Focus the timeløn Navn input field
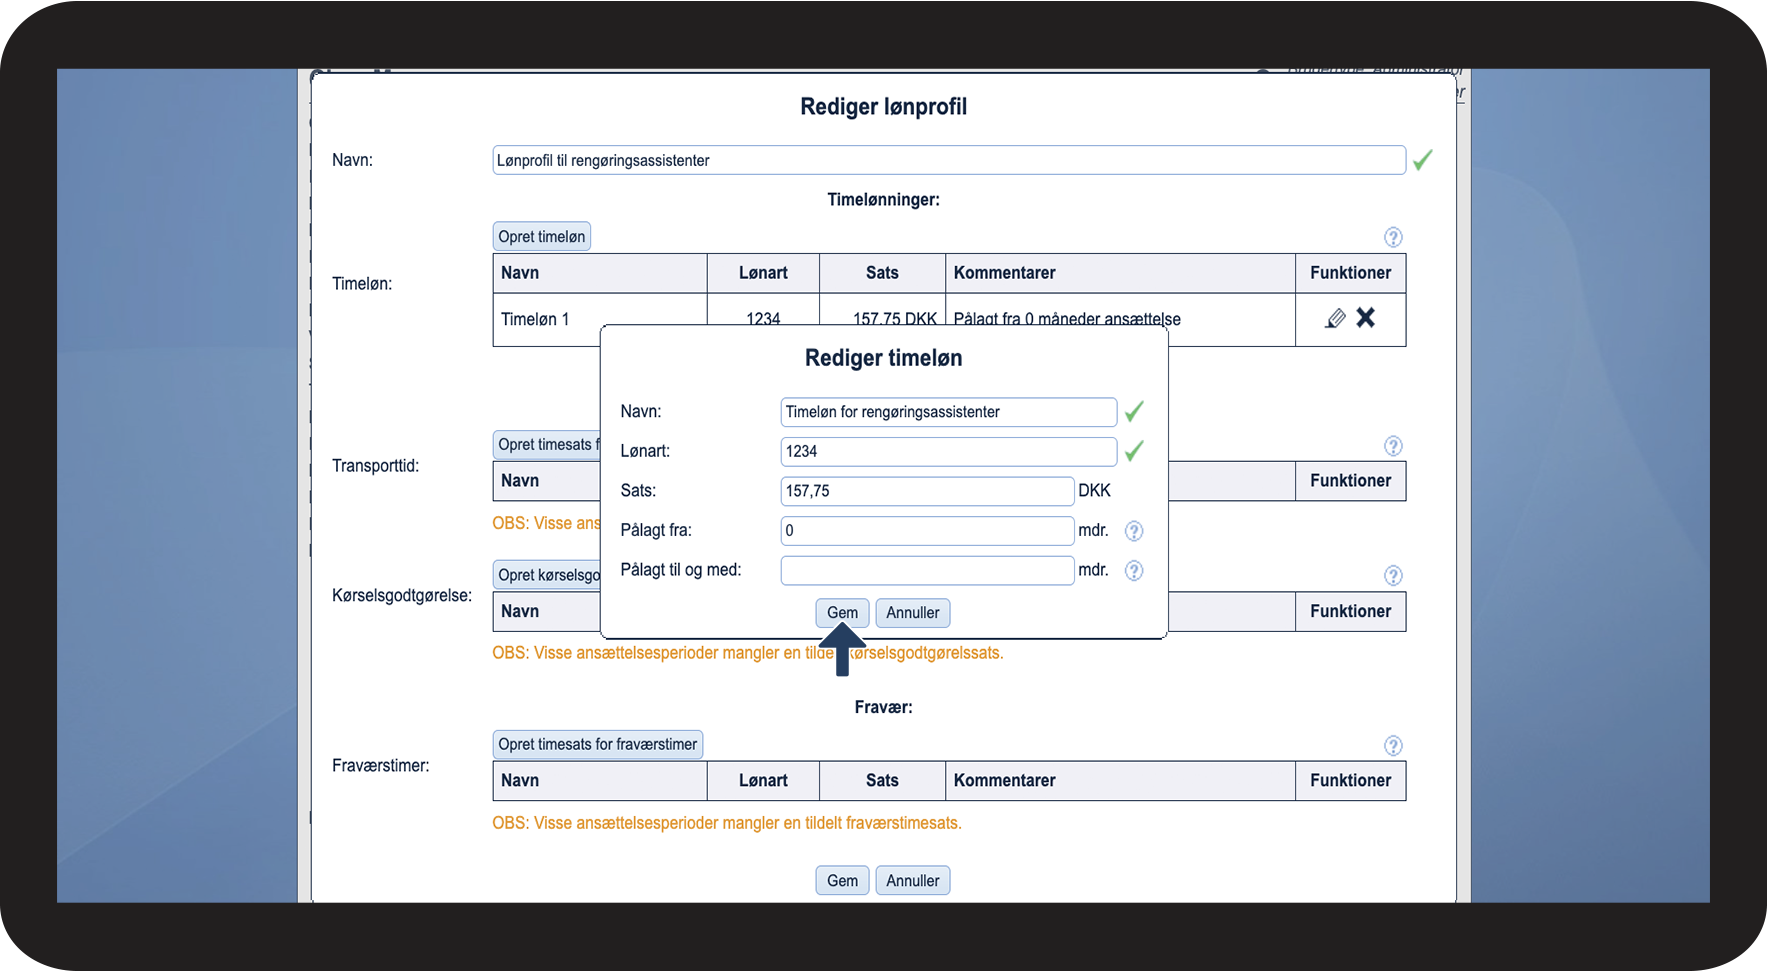The height and width of the screenshot is (971, 1767). [x=947, y=412]
